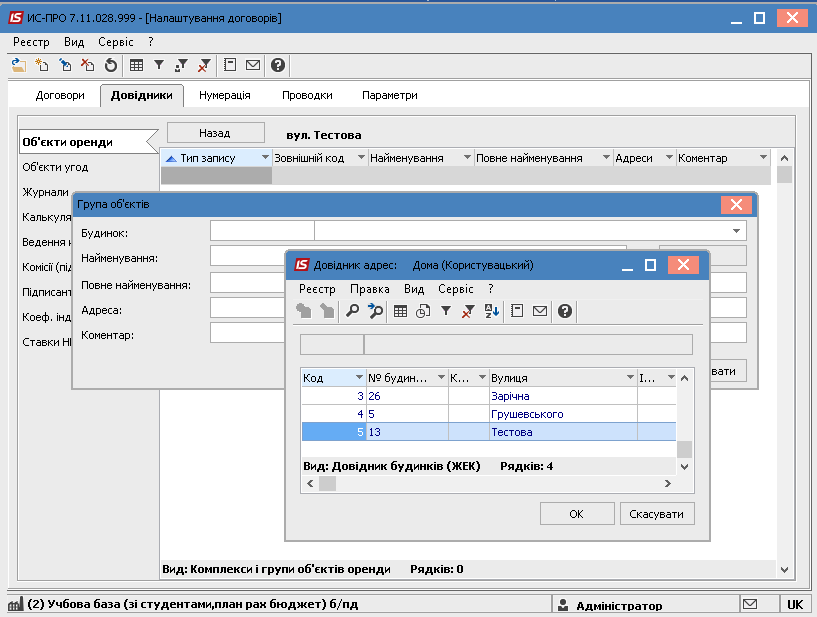Click the envelope icon in address directory toolbar
Viewport: 817px width, 617px height.
540,311
